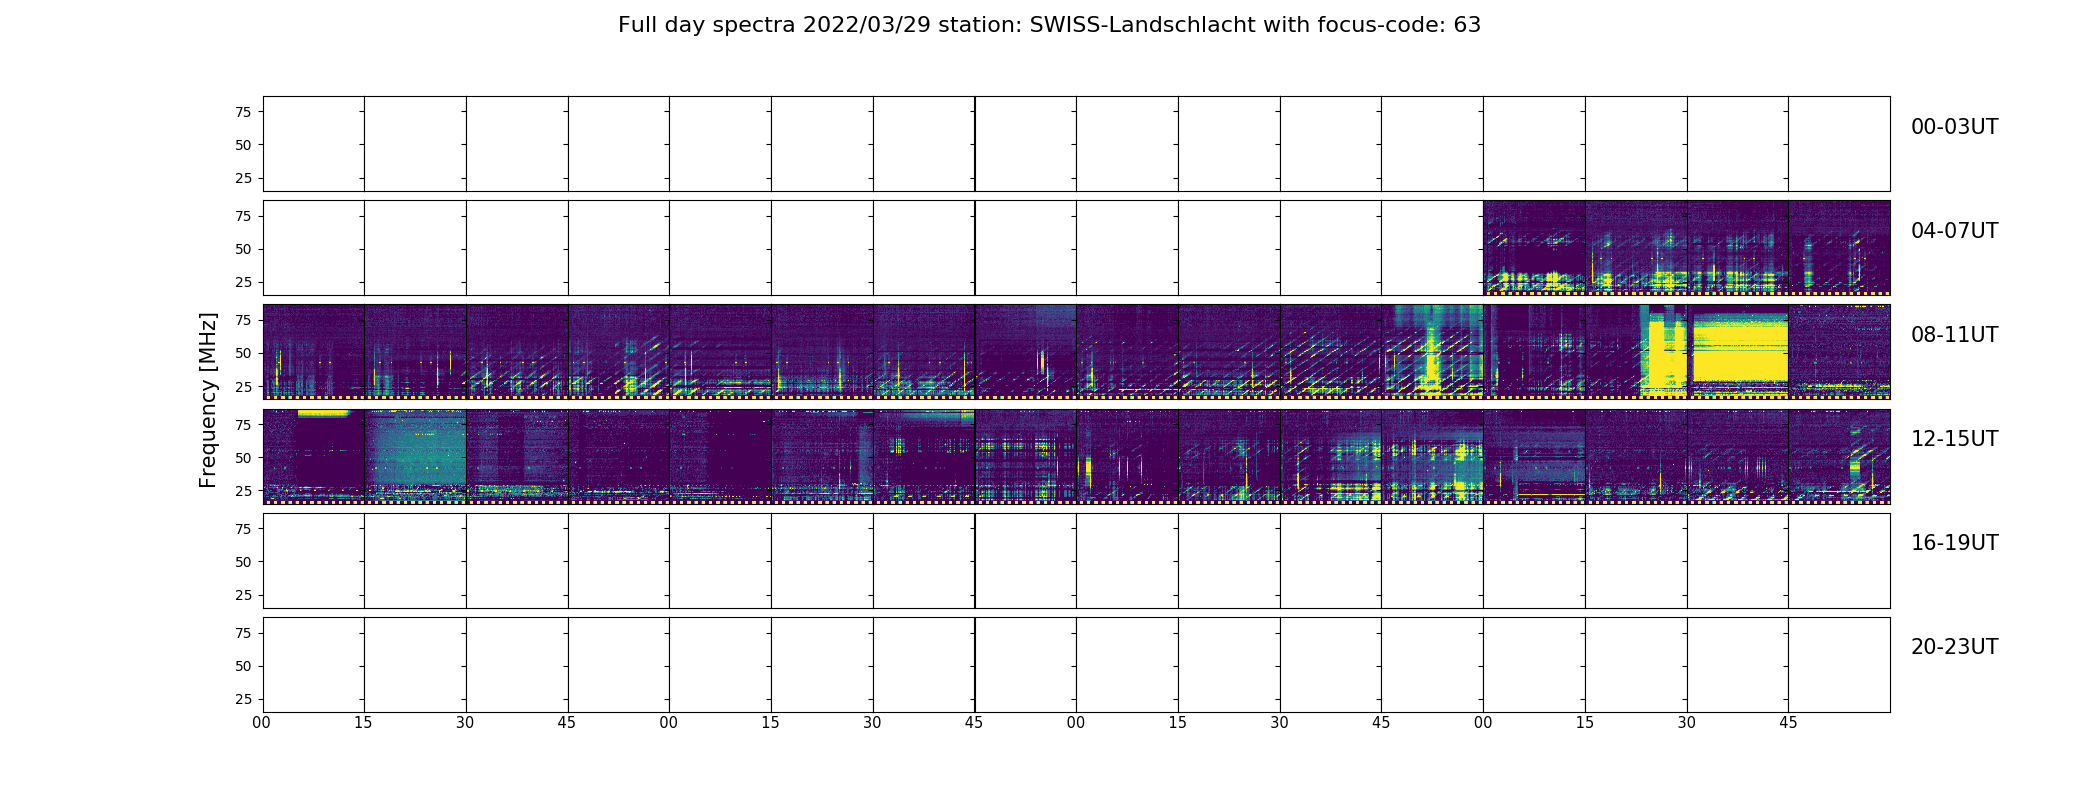Click the spectrogram data in the 04-07UT row

click(1686, 248)
